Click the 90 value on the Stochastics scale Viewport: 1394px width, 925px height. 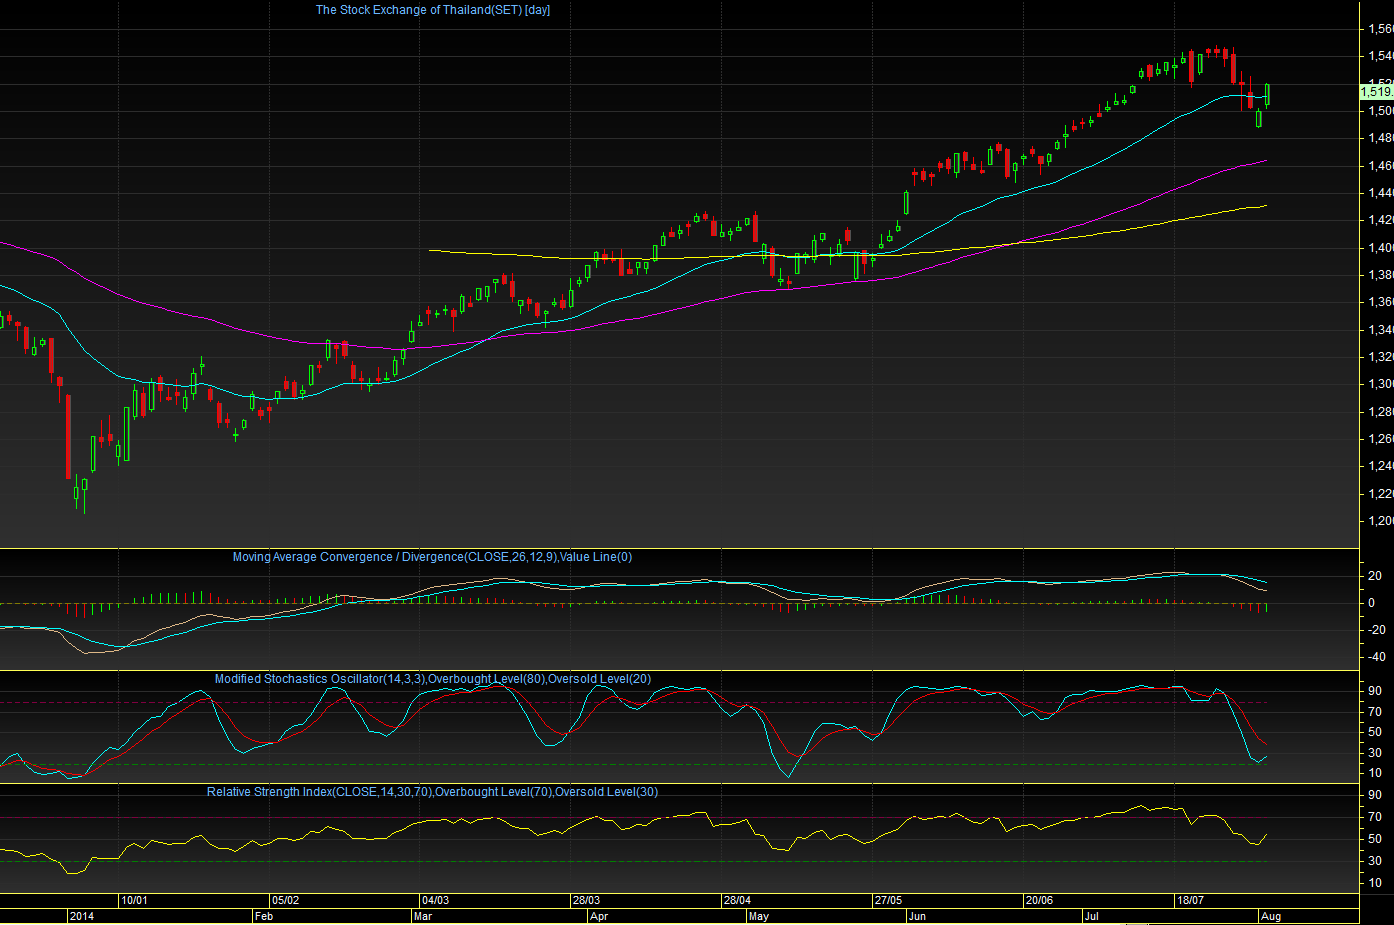tap(1376, 691)
